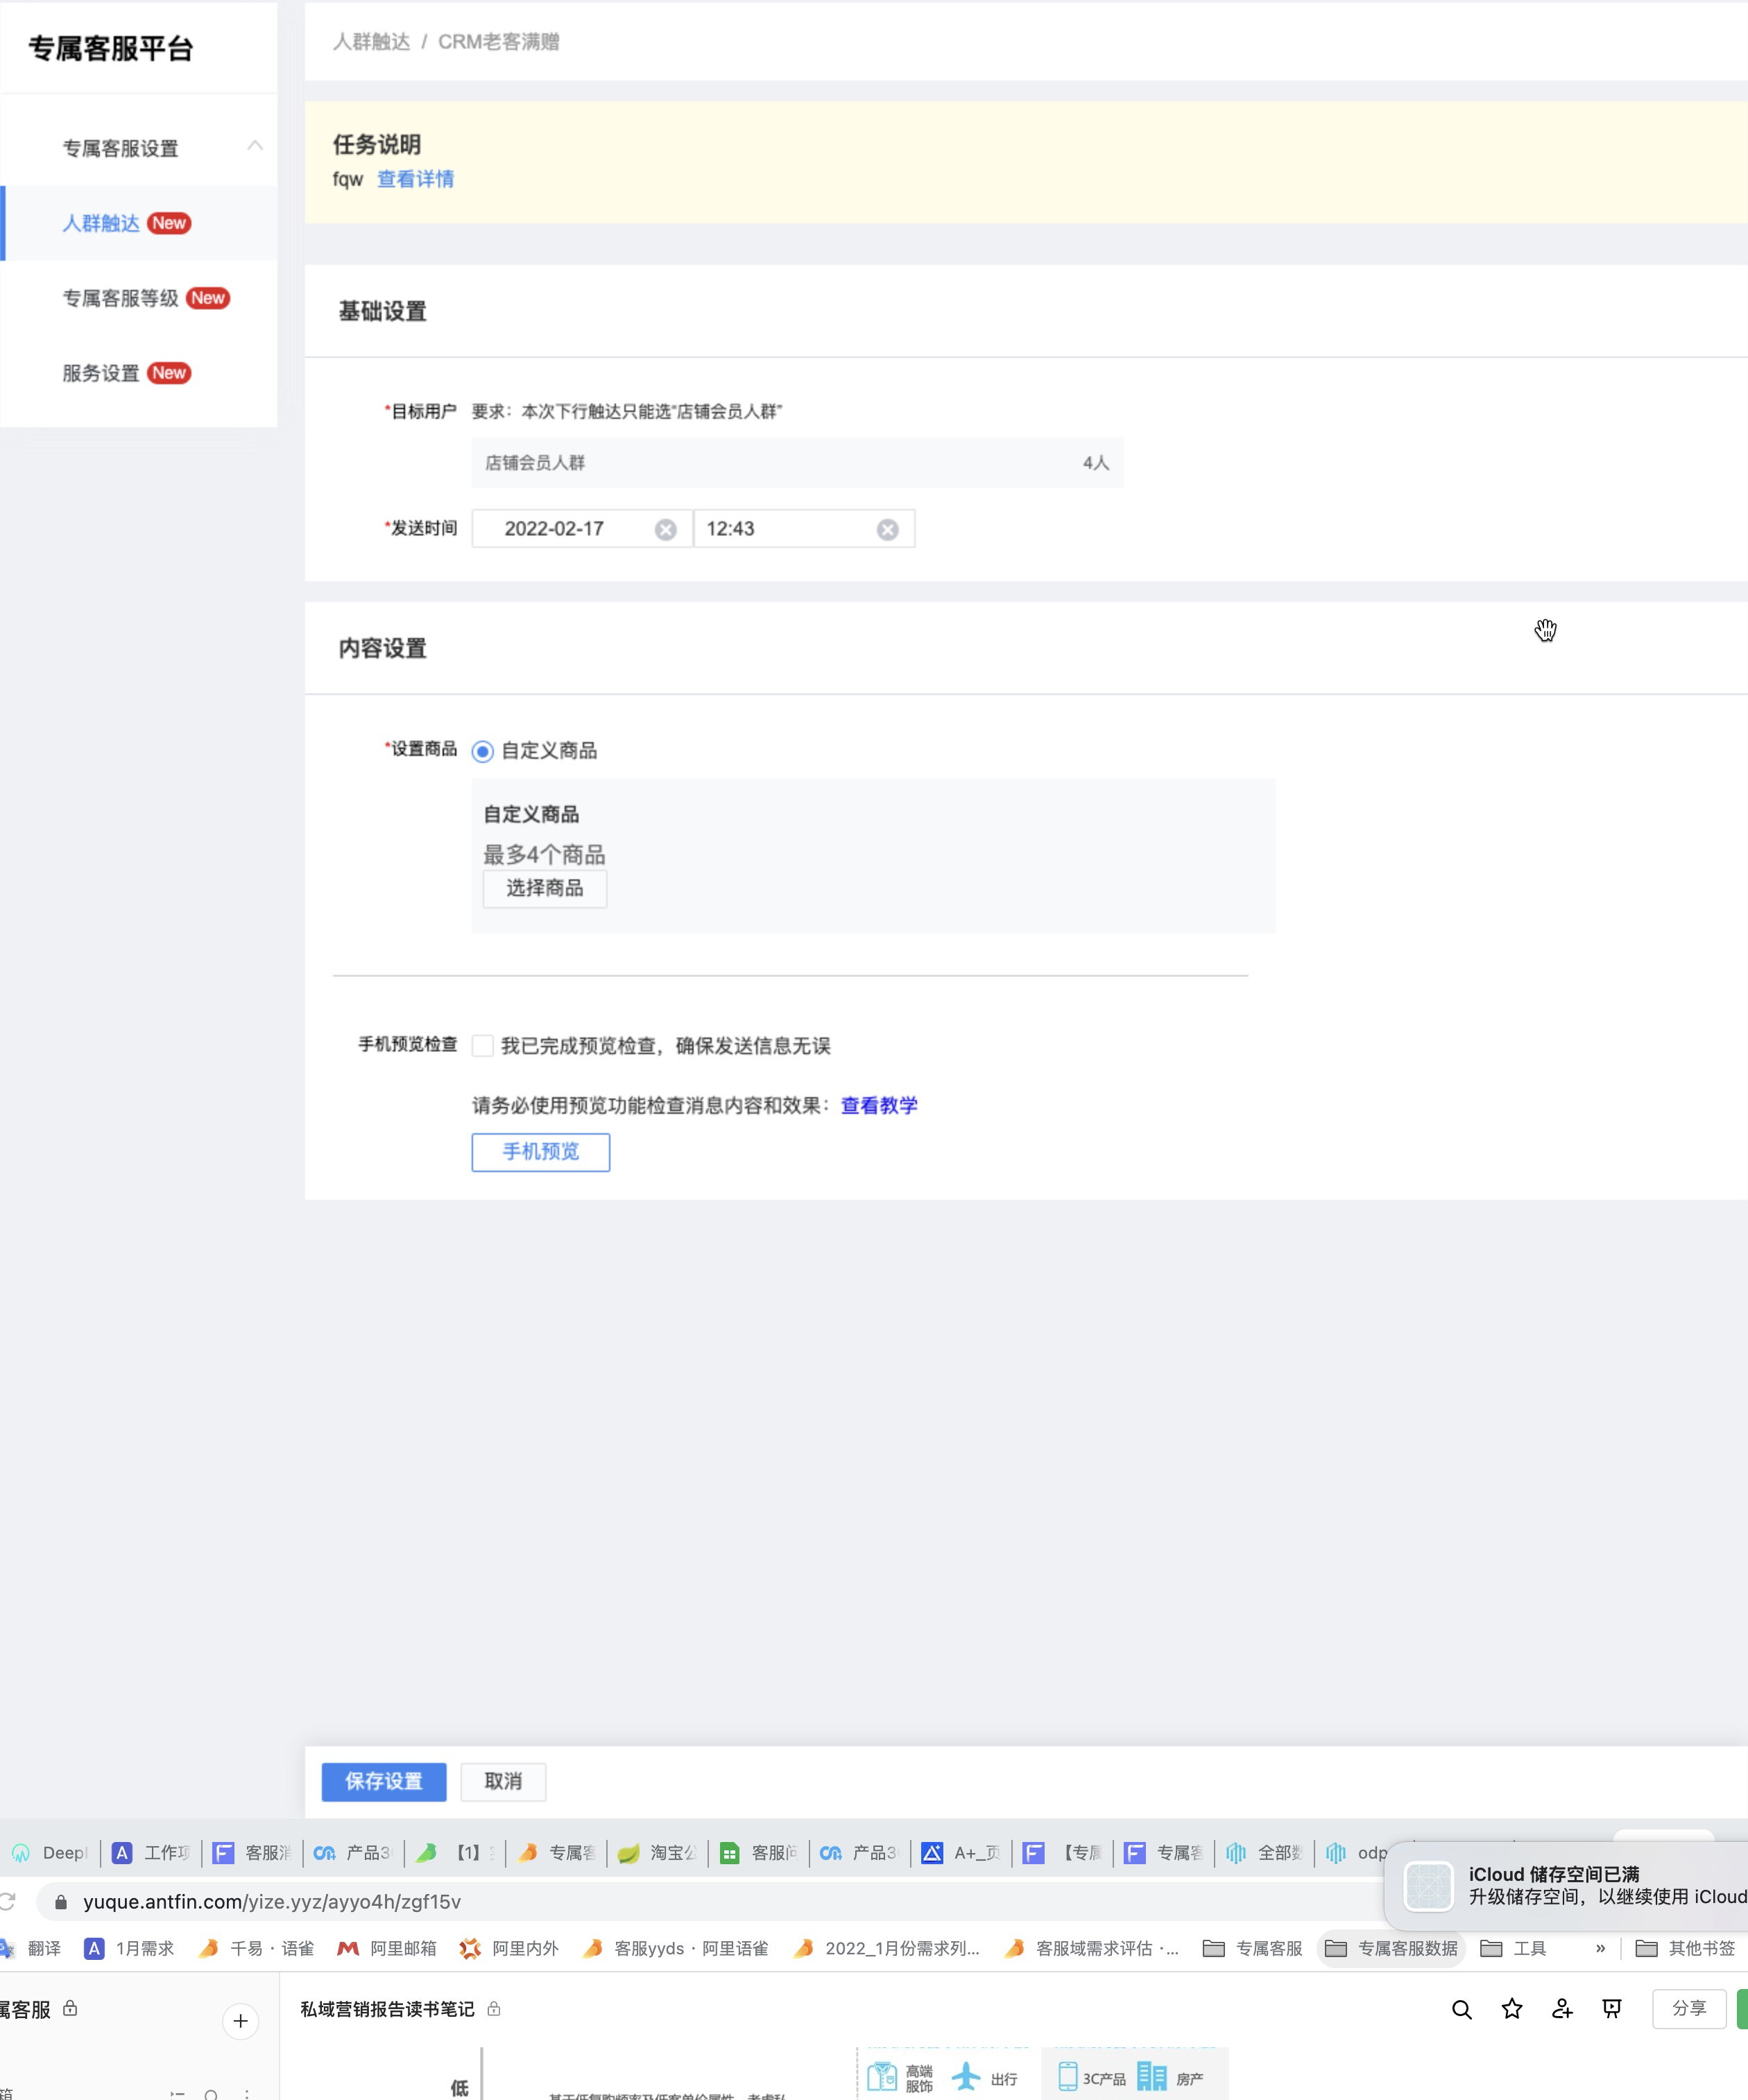Click the 选择商品 button
1748x2100 pixels.
pyautogui.click(x=544, y=888)
